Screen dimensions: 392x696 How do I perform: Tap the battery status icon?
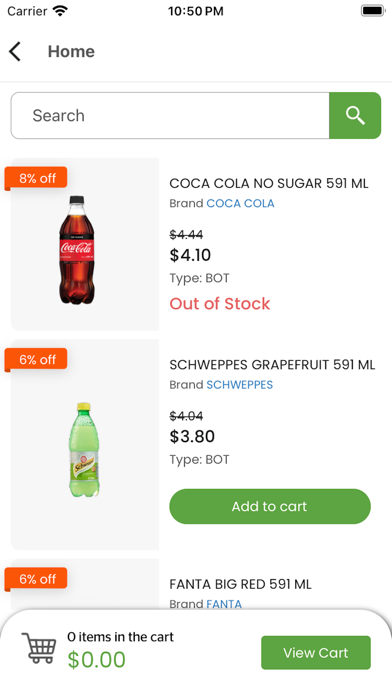coord(373,11)
